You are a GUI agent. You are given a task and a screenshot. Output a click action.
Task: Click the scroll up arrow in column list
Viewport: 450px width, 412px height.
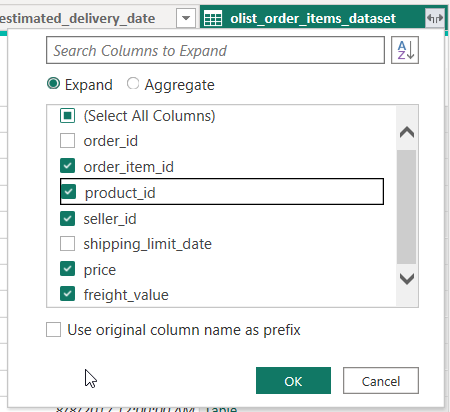tap(407, 132)
